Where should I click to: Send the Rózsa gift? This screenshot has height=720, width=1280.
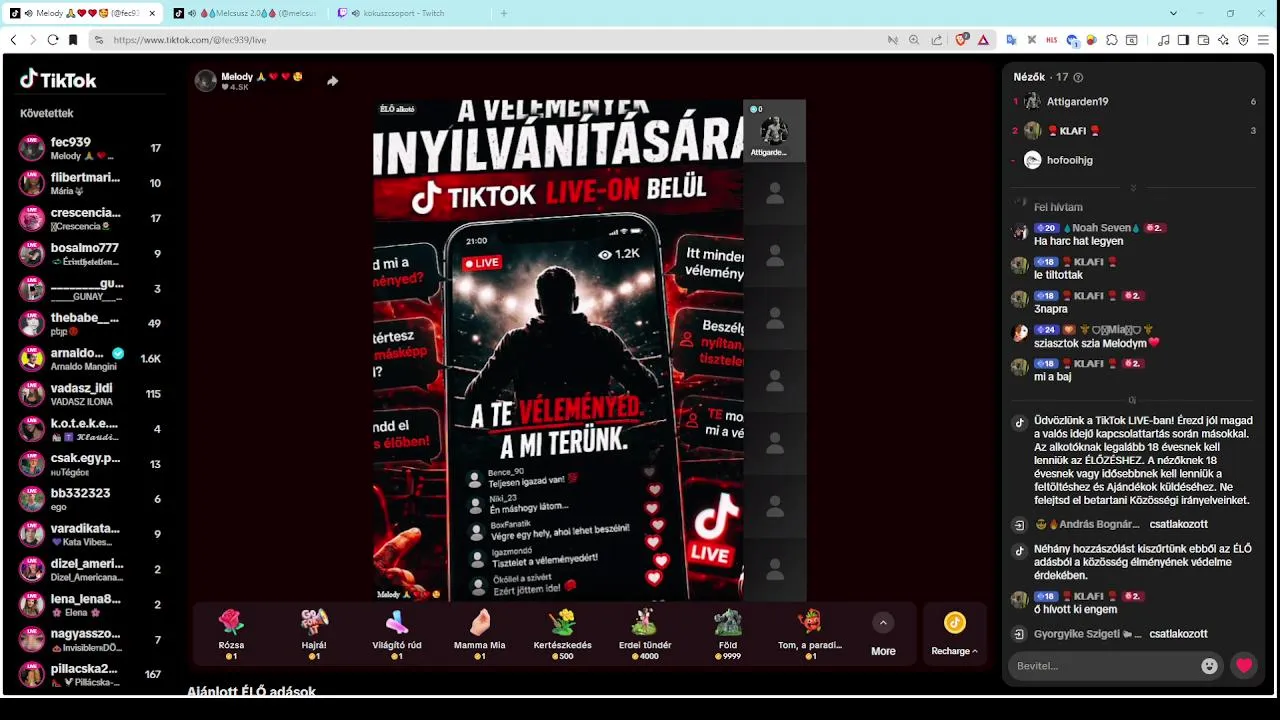[x=231, y=634]
